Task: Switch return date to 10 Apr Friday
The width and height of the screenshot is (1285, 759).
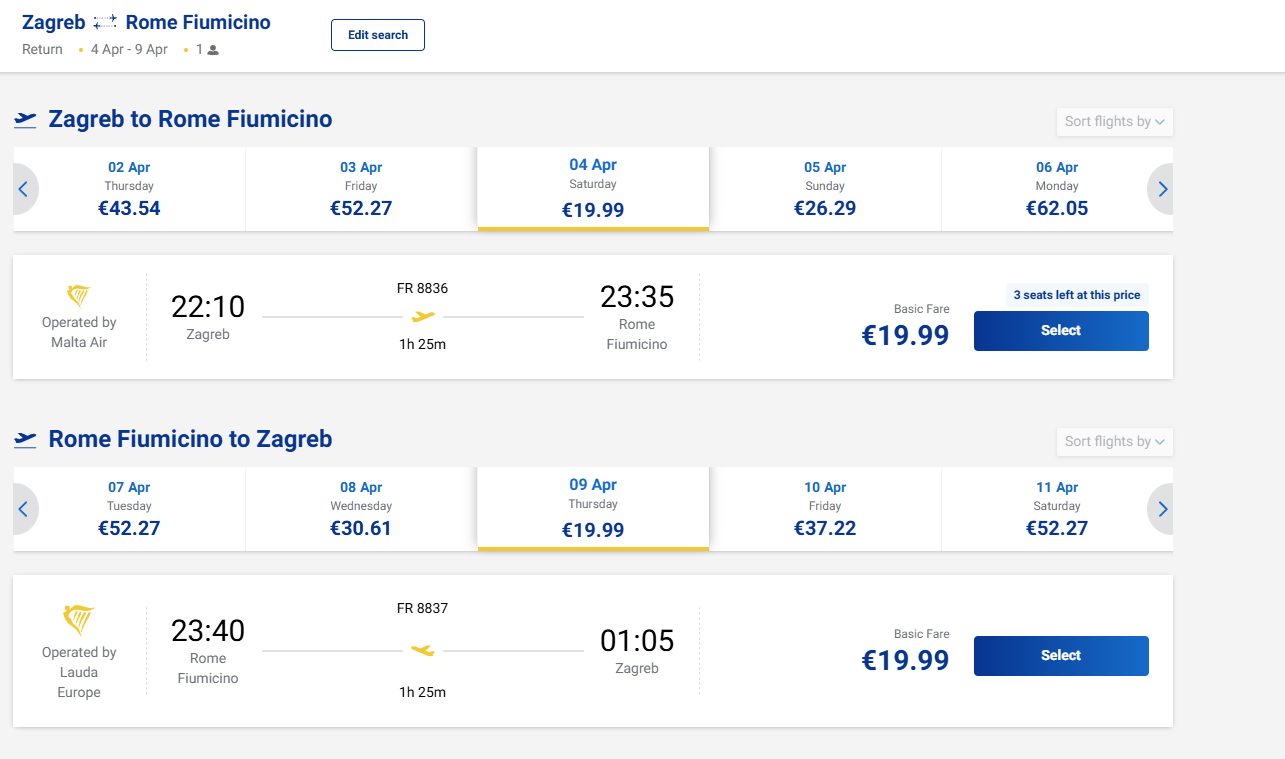Action: (825, 509)
